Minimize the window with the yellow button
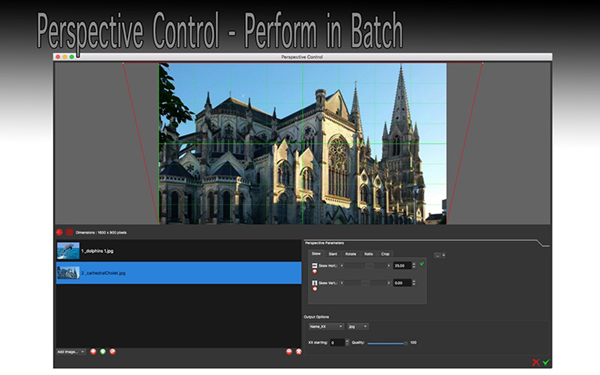The image size is (600, 375). (65, 57)
